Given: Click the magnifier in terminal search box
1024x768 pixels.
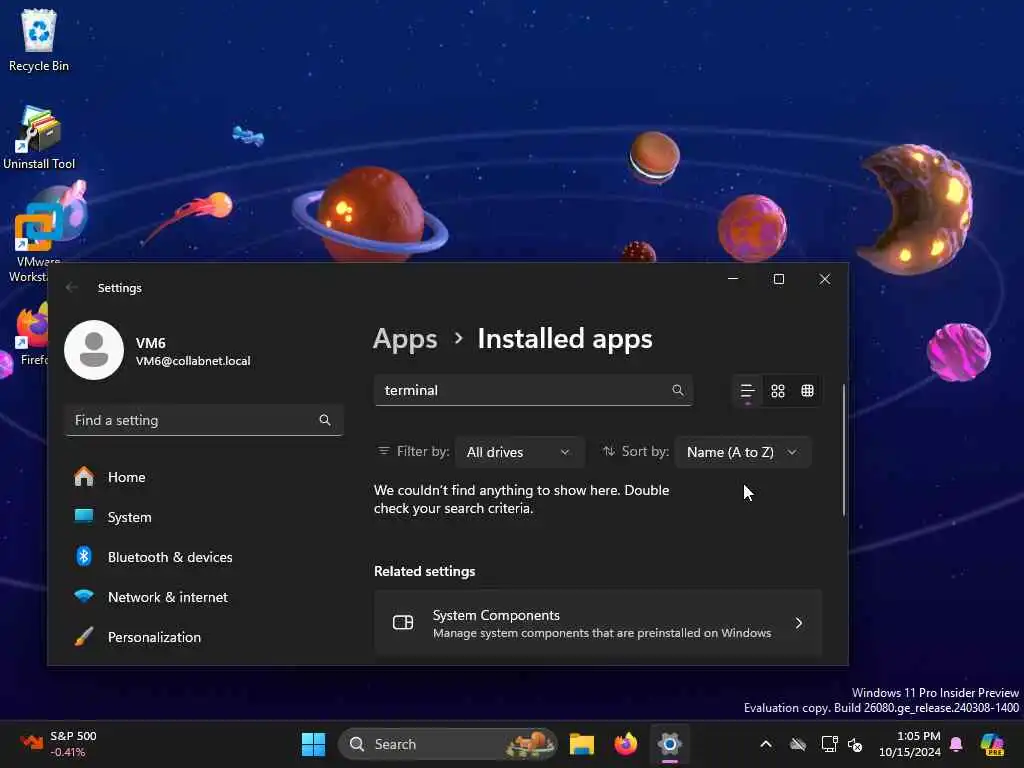Looking at the screenshot, I should [x=678, y=390].
